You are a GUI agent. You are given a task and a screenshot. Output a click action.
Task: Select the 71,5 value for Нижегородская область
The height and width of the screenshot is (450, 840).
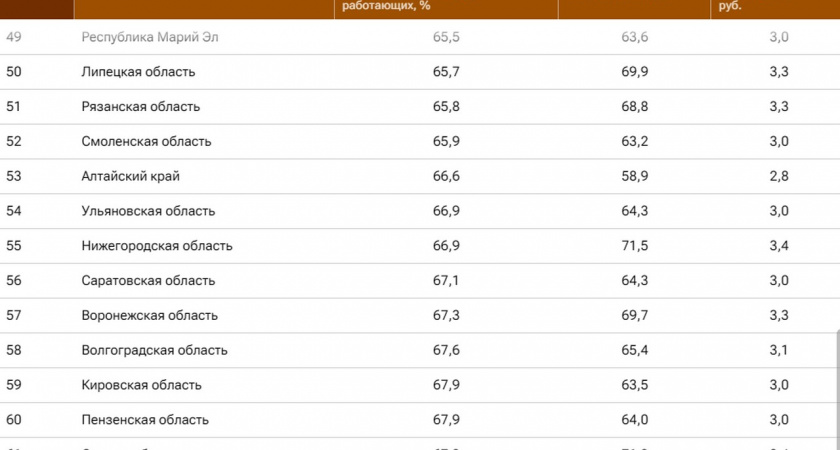[x=635, y=246]
